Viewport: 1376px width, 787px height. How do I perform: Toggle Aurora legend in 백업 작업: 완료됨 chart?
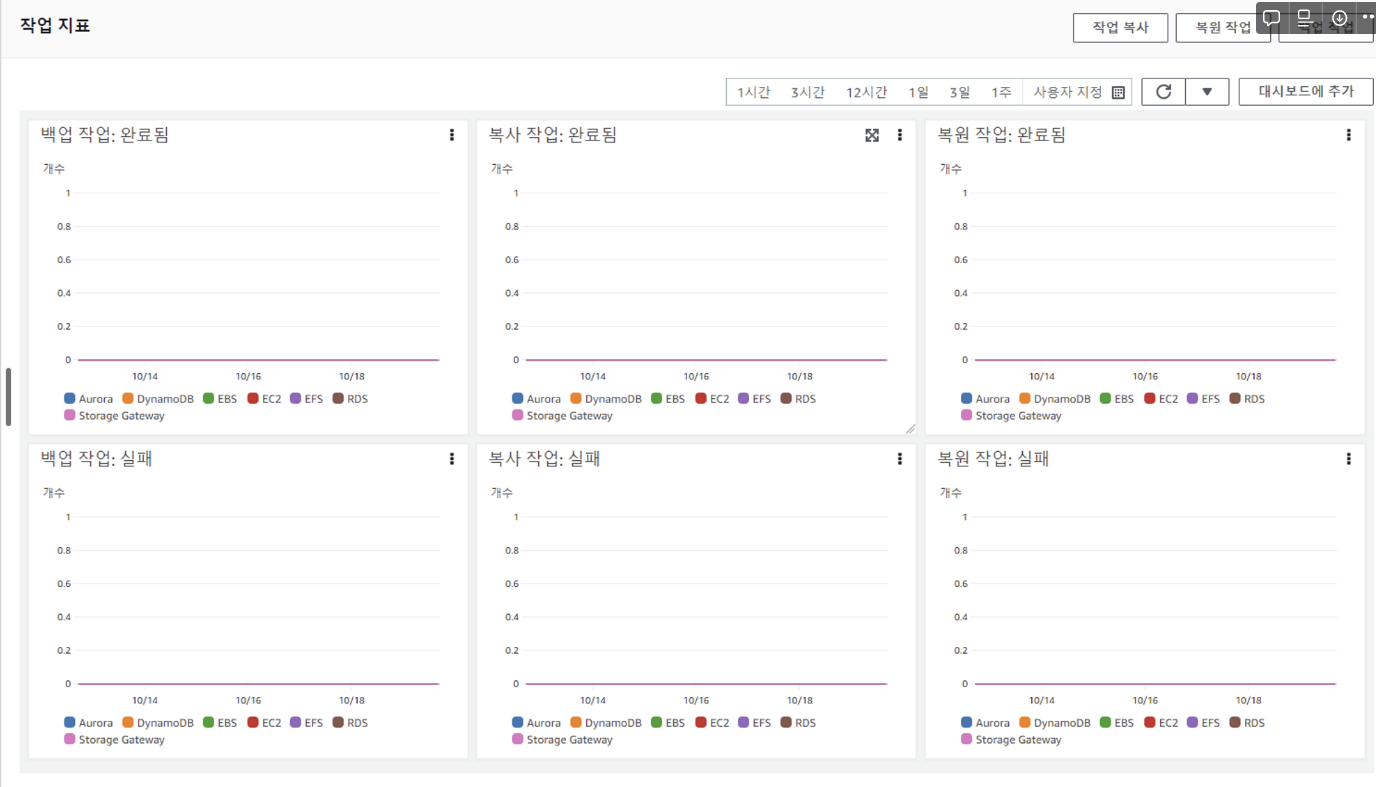point(89,399)
